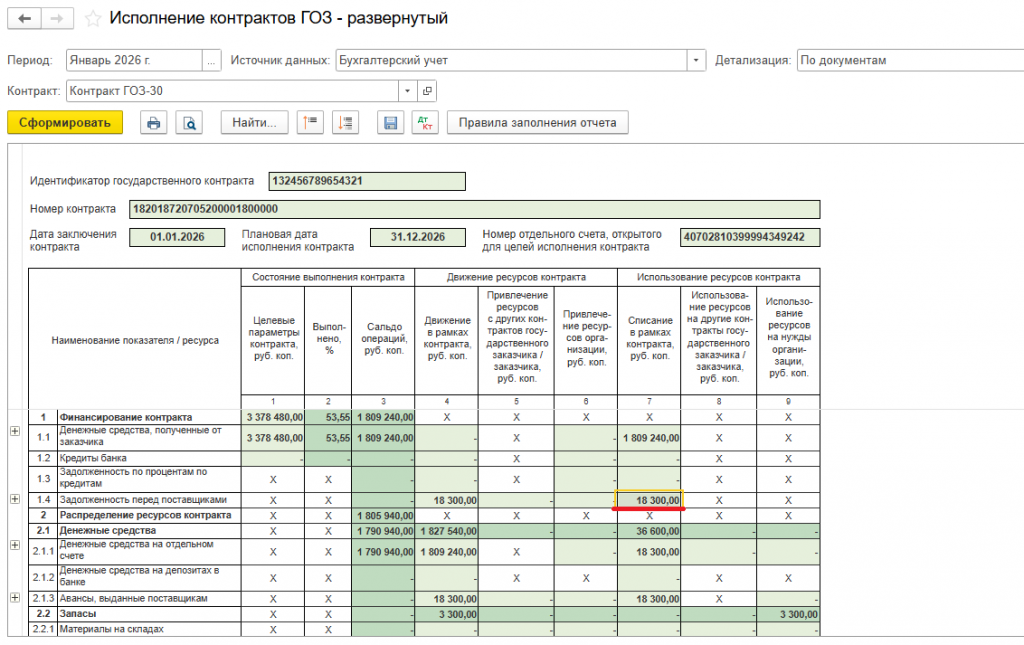Screen dimensions: 1024x645
Task: Open the Контракт dropdown arrow
Action: click(x=408, y=91)
